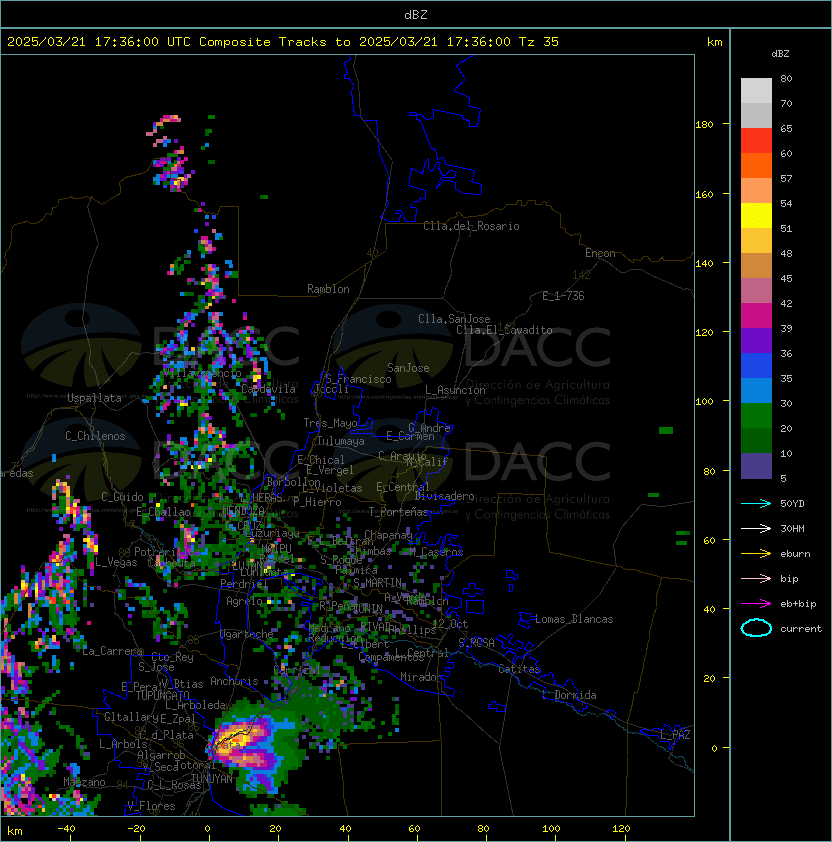
Task: Click the Divisadero place label
Action: coord(445,497)
